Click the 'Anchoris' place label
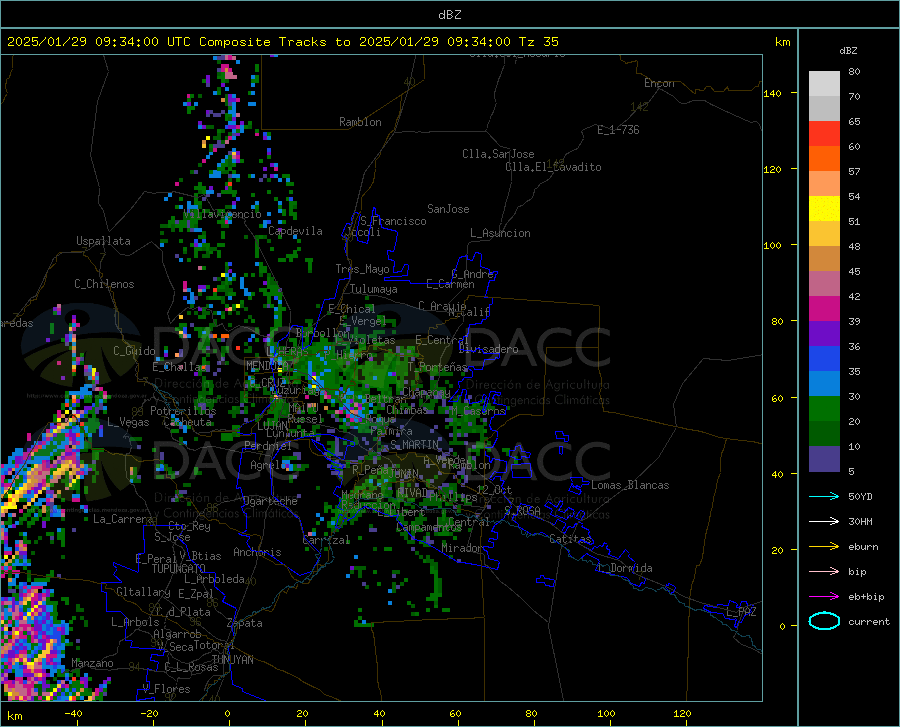 (257, 552)
